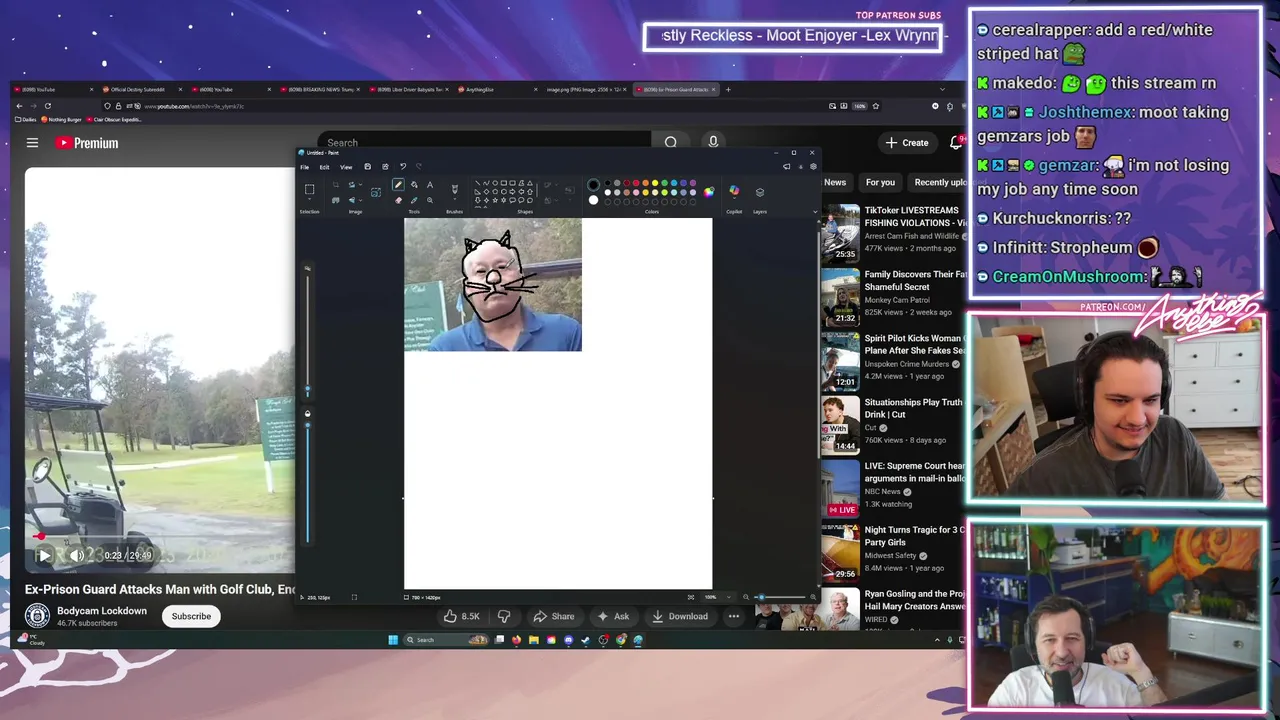This screenshot has height=720, width=1280.
Task: Expand the Selection dropdown arrow in Paint
Action: click(x=309, y=199)
